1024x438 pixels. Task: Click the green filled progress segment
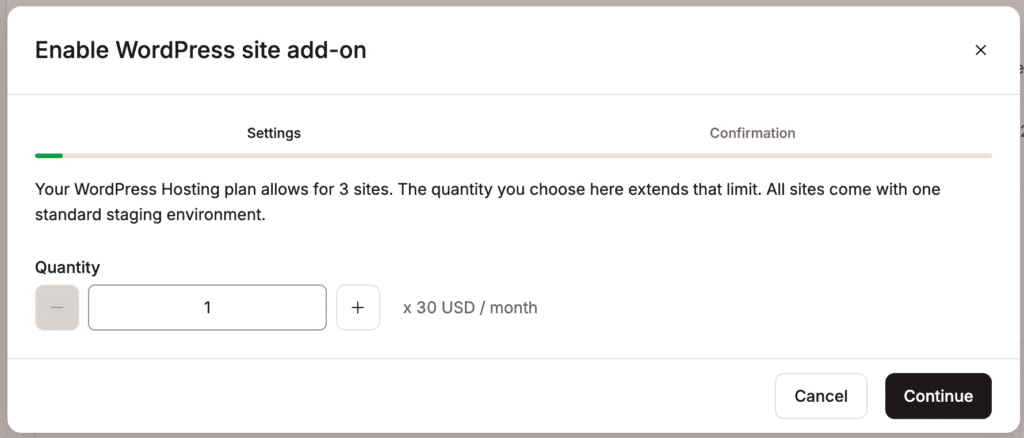[x=49, y=155]
